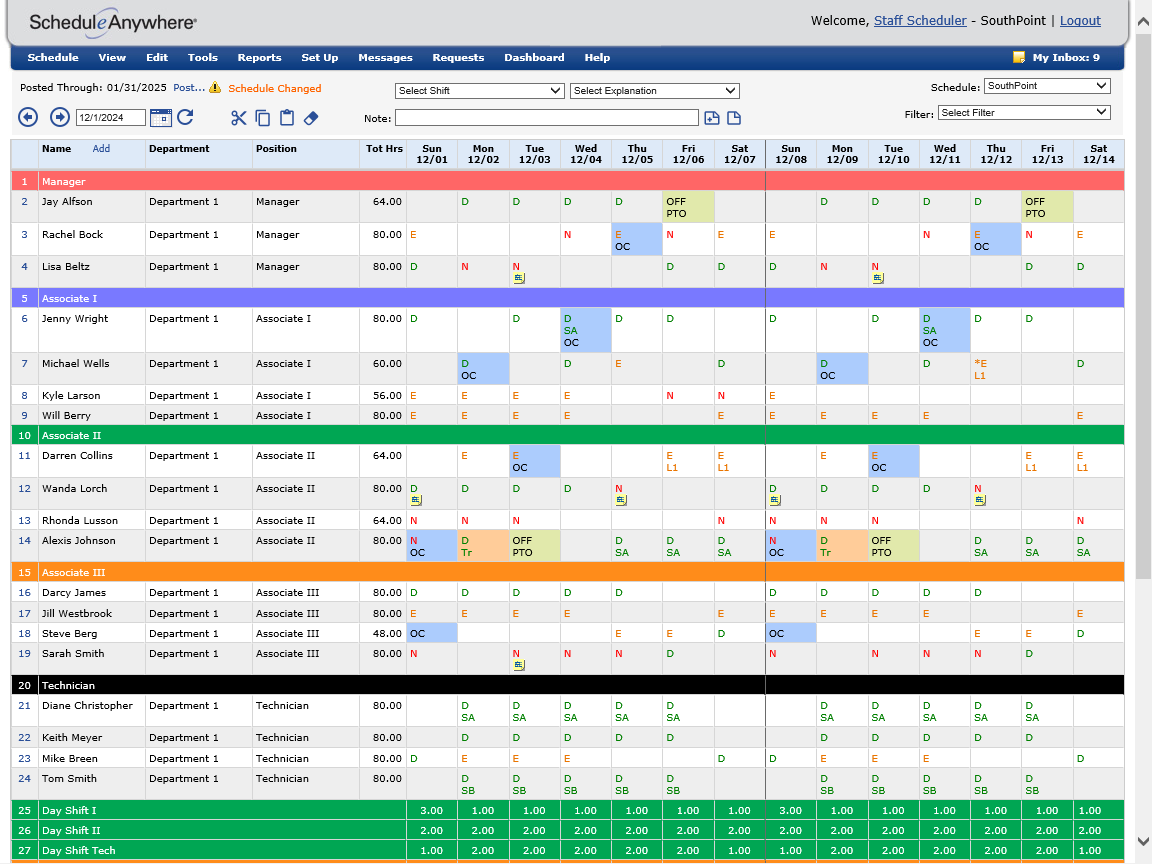Click the refresh schedule icon
This screenshot has width=1152, height=864.
(x=186, y=118)
